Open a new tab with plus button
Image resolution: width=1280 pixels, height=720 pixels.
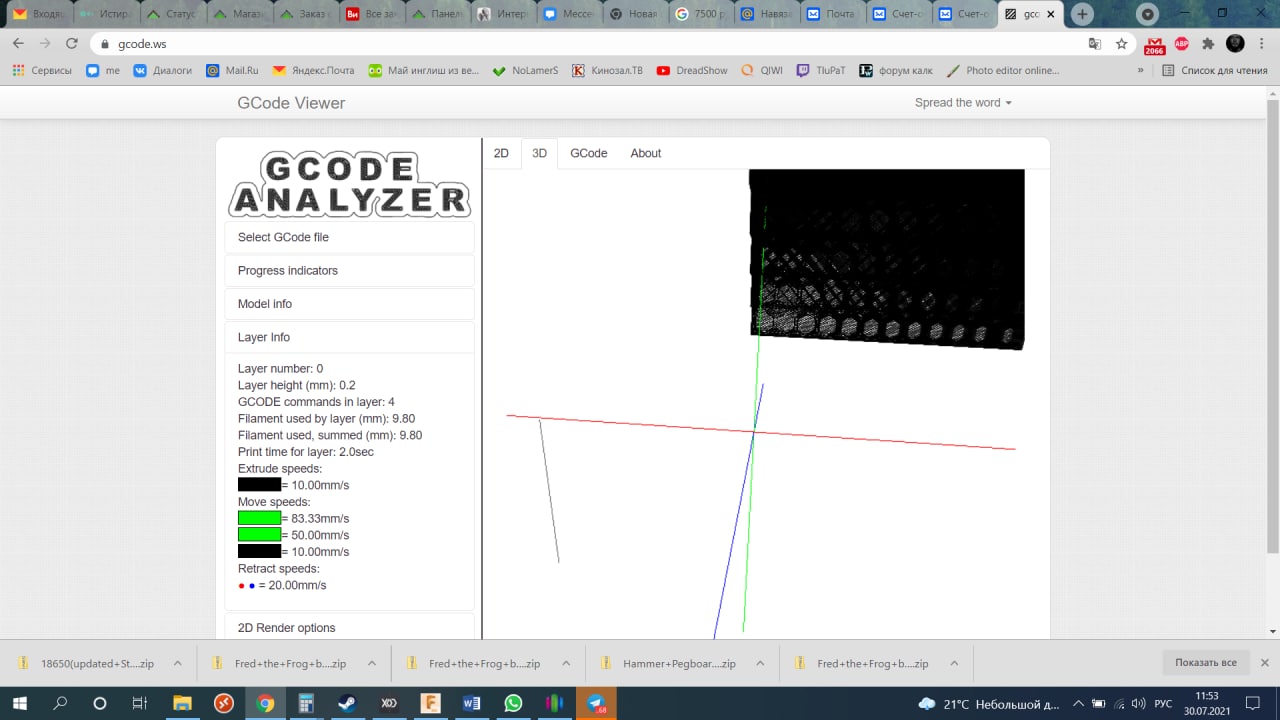(x=1082, y=15)
